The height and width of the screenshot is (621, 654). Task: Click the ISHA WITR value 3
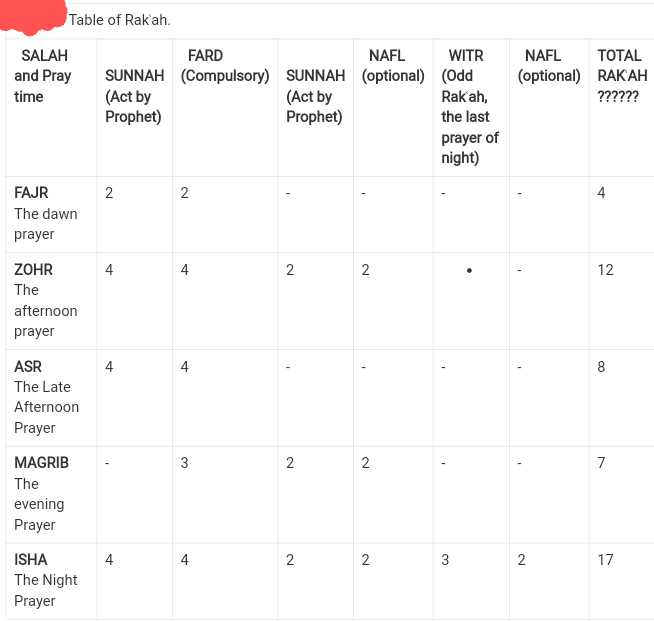click(445, 560)
